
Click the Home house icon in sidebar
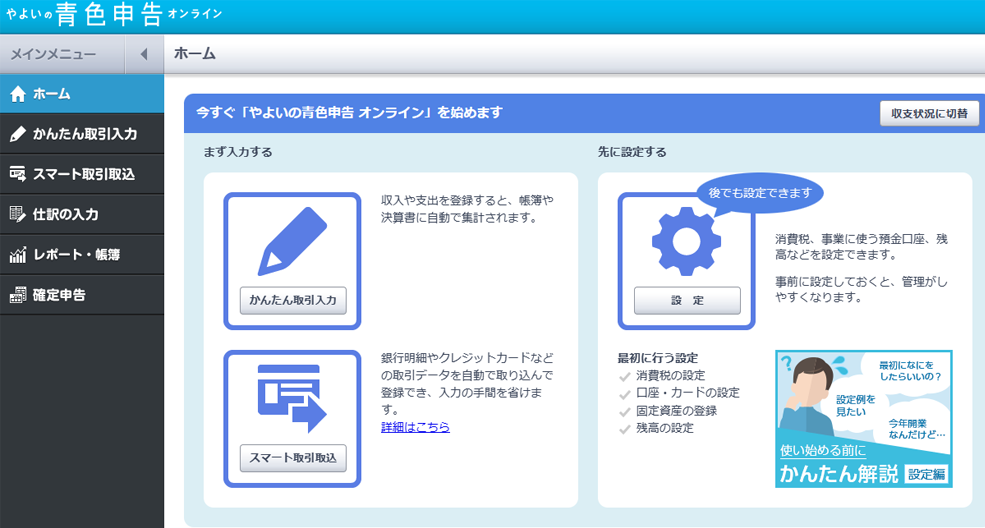(18, 94)
